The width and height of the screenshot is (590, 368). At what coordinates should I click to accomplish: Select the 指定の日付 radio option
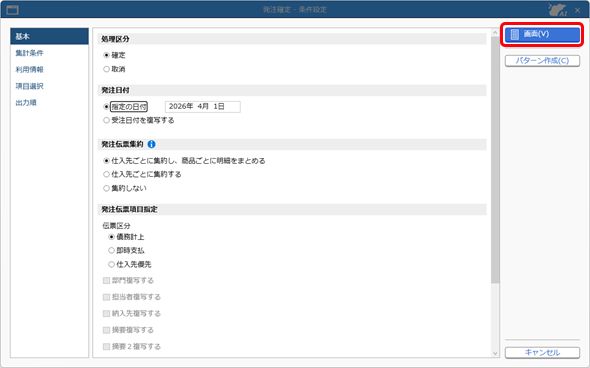[x=106, y=107]
